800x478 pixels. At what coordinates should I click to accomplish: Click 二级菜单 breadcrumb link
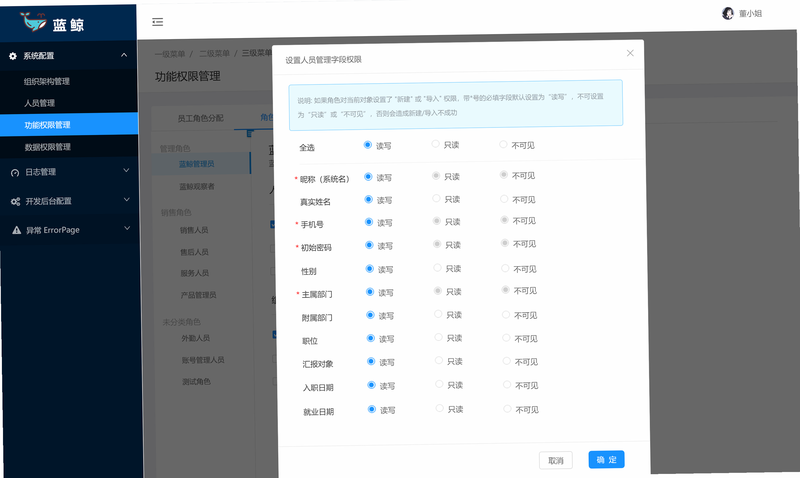(214, 54)
